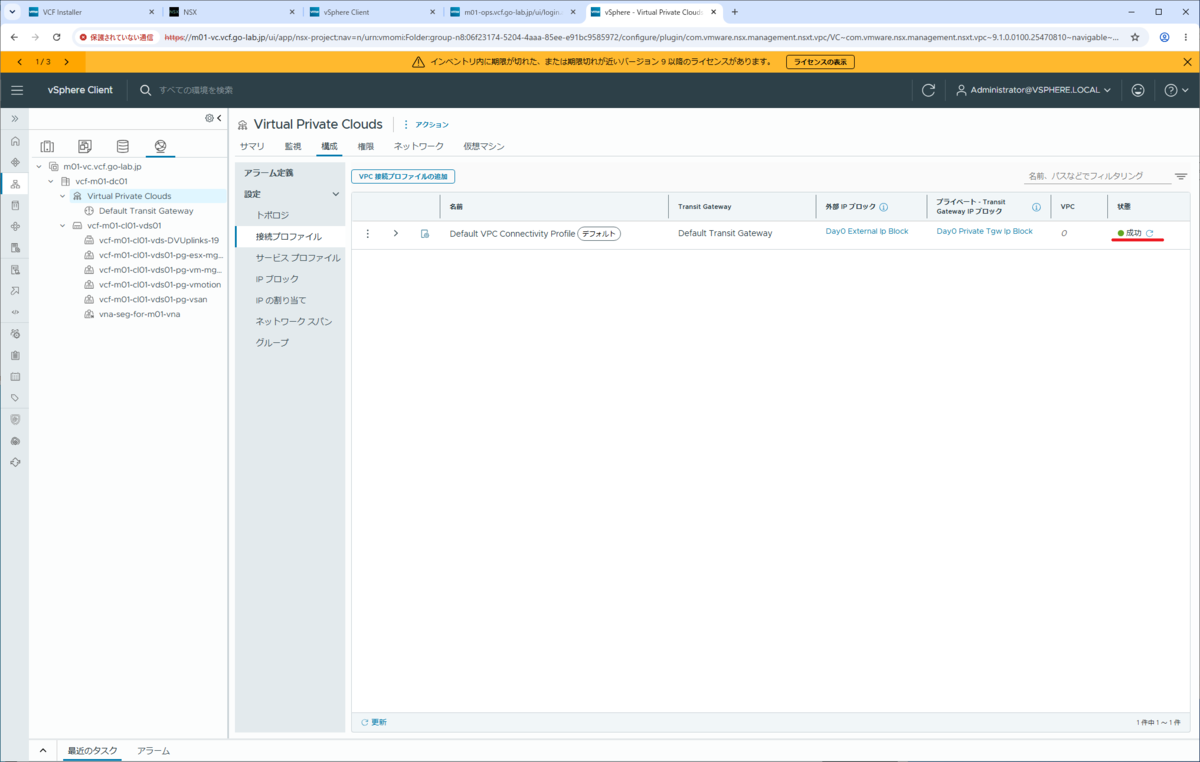This screenshot has height=762, width=1200.
Task: Select the Inventory hierarchy icon in left rail
Action: click(x=15, y=183)
